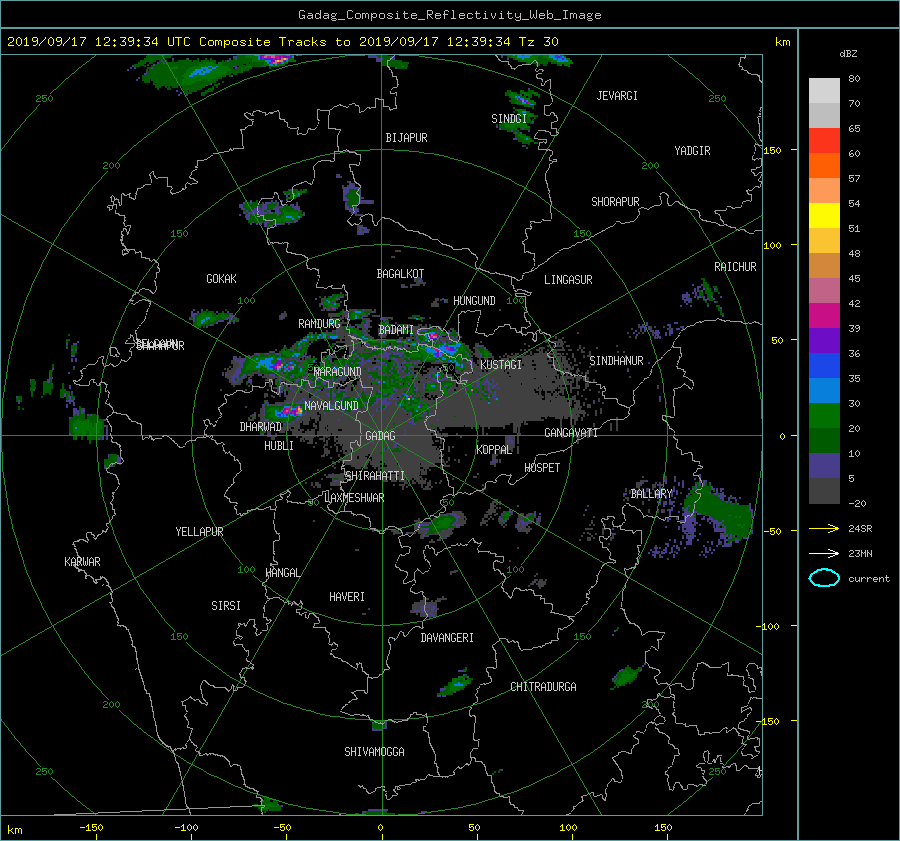Click the RAMDURG city label
This screenshot has height=841, width=900.
(x=319, y=324)
